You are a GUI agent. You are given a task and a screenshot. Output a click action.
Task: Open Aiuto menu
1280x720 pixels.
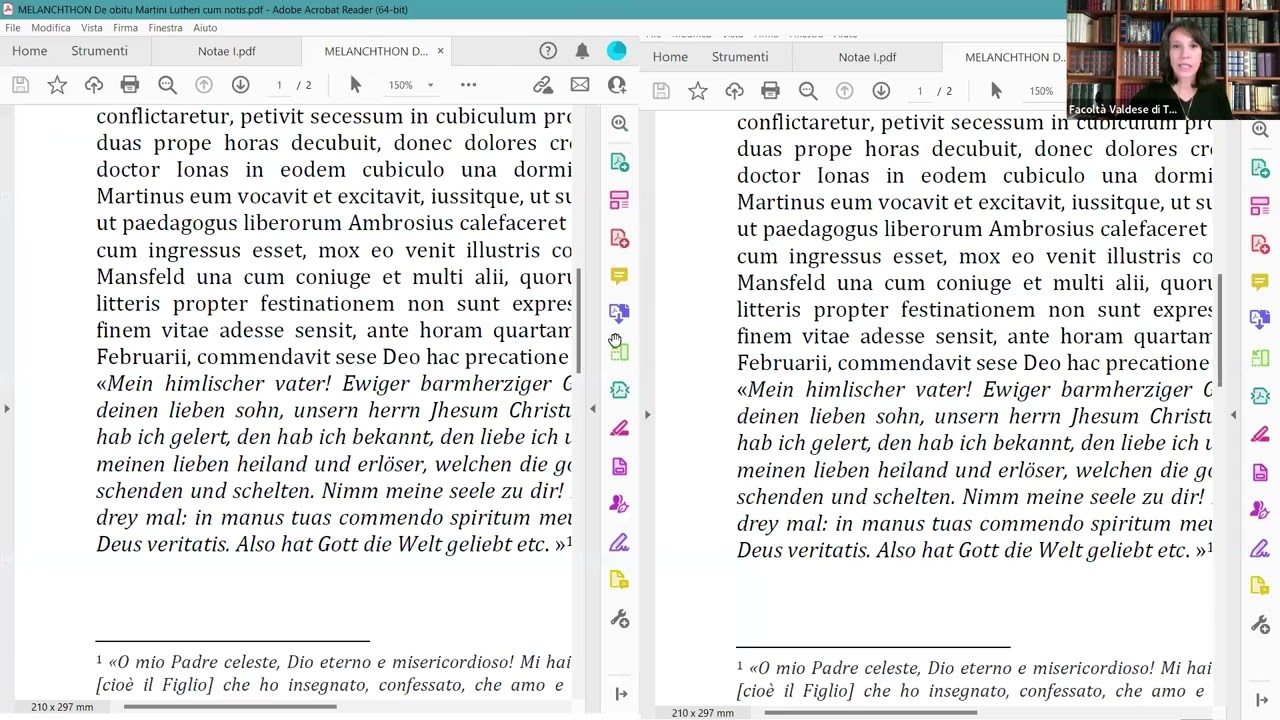[x=205, y=28]
